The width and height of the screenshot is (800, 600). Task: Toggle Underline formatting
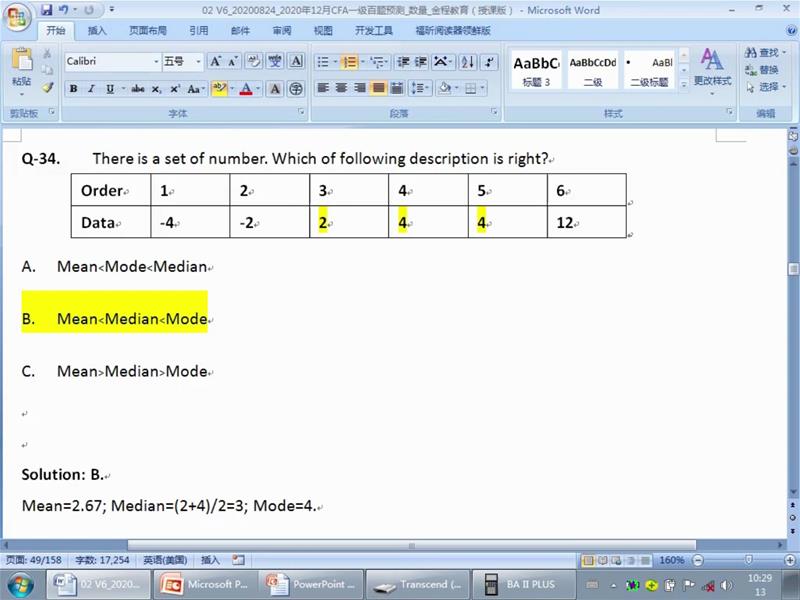tap(110, 89)
